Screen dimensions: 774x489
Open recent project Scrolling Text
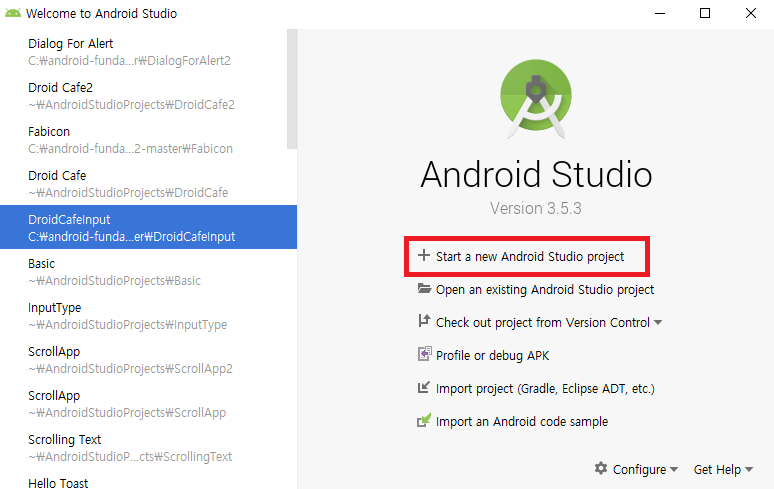click(148, 447)
